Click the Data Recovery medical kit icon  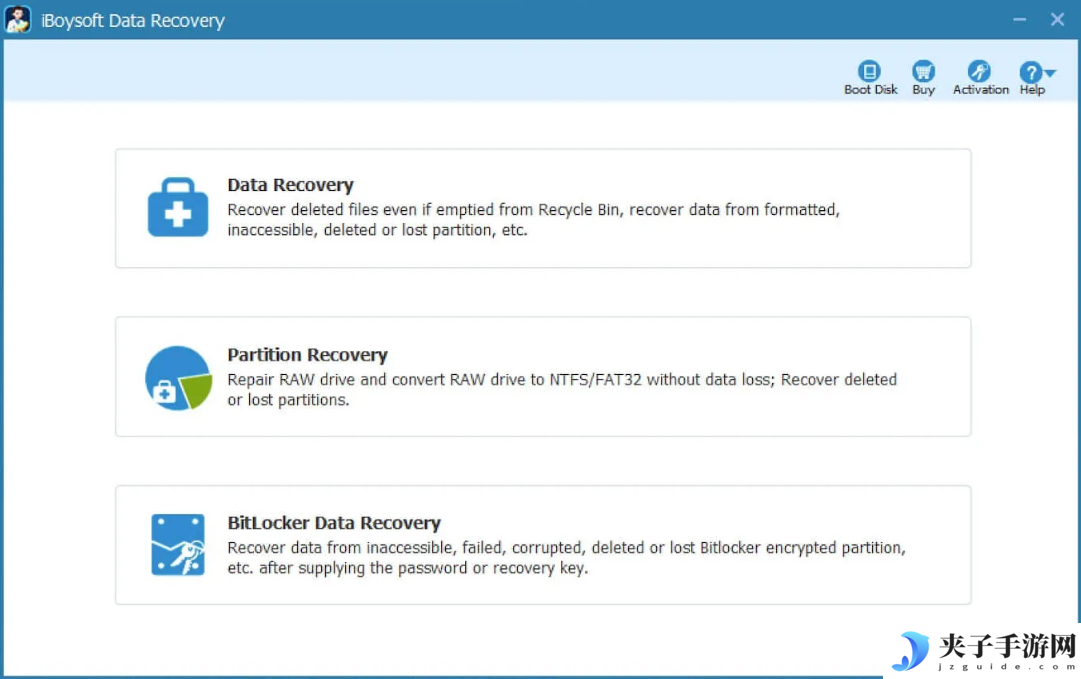pyautogui.click(x=178, y=207)
